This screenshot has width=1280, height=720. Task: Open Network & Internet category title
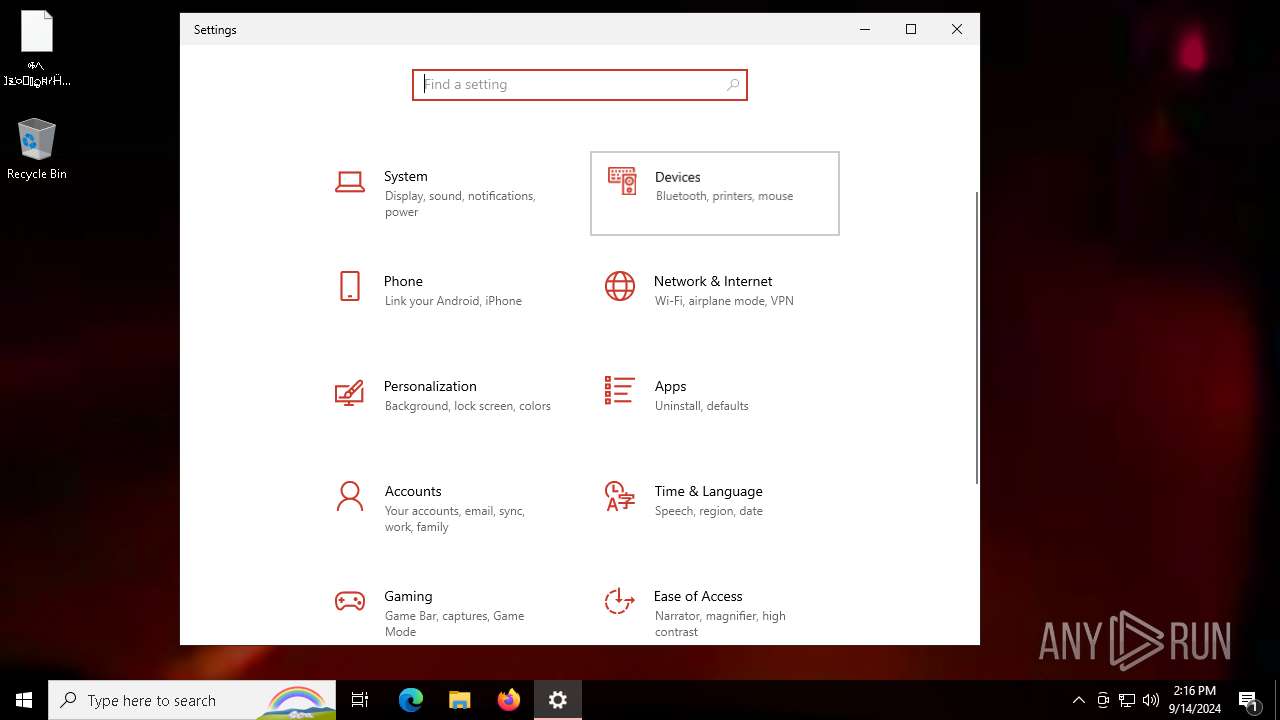[x=713, y=281]
